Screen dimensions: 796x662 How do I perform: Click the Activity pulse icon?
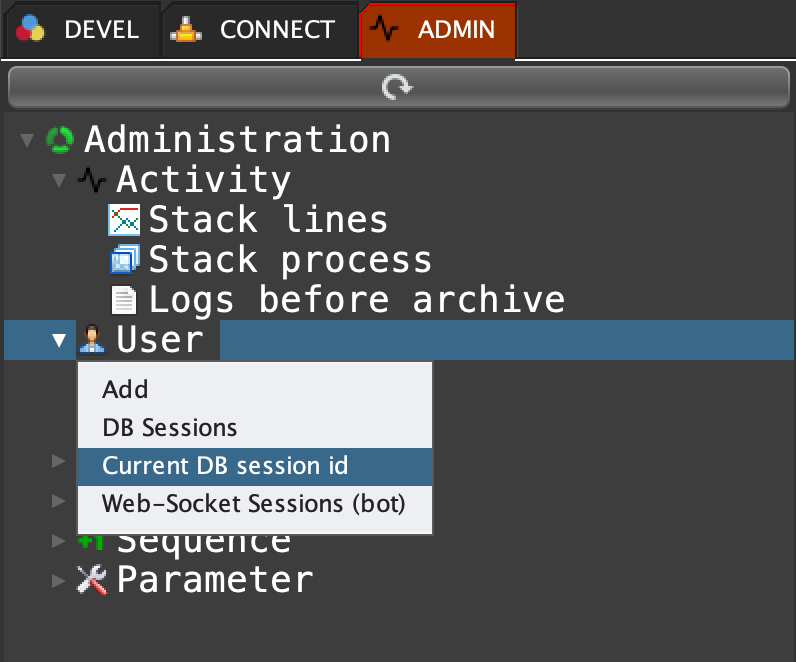pyautogui.click(x=92, y=180)
